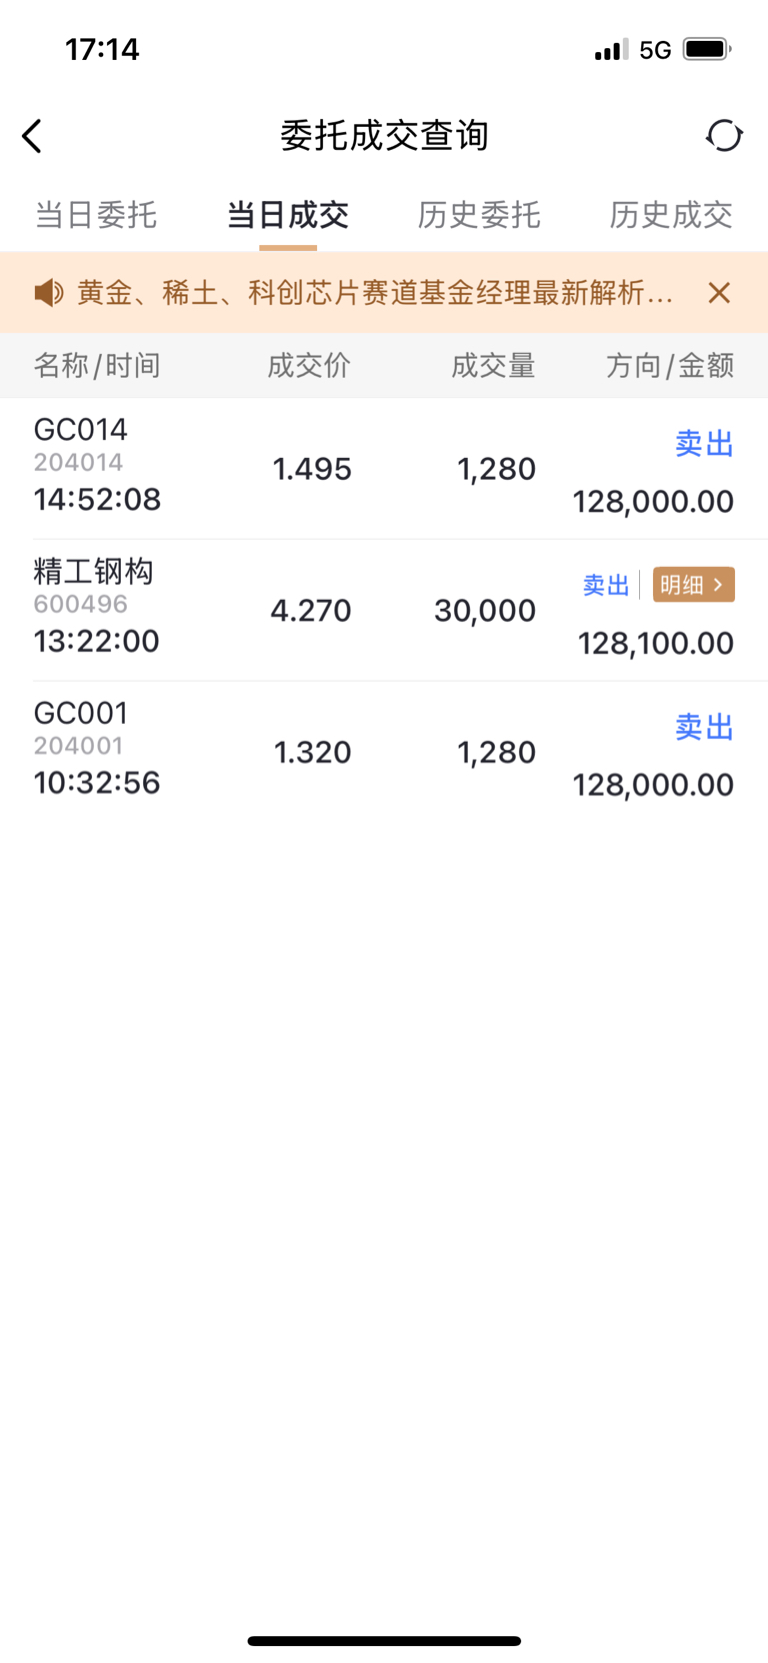
Task: Tap the speaker announcement icon
Action: 48,293
